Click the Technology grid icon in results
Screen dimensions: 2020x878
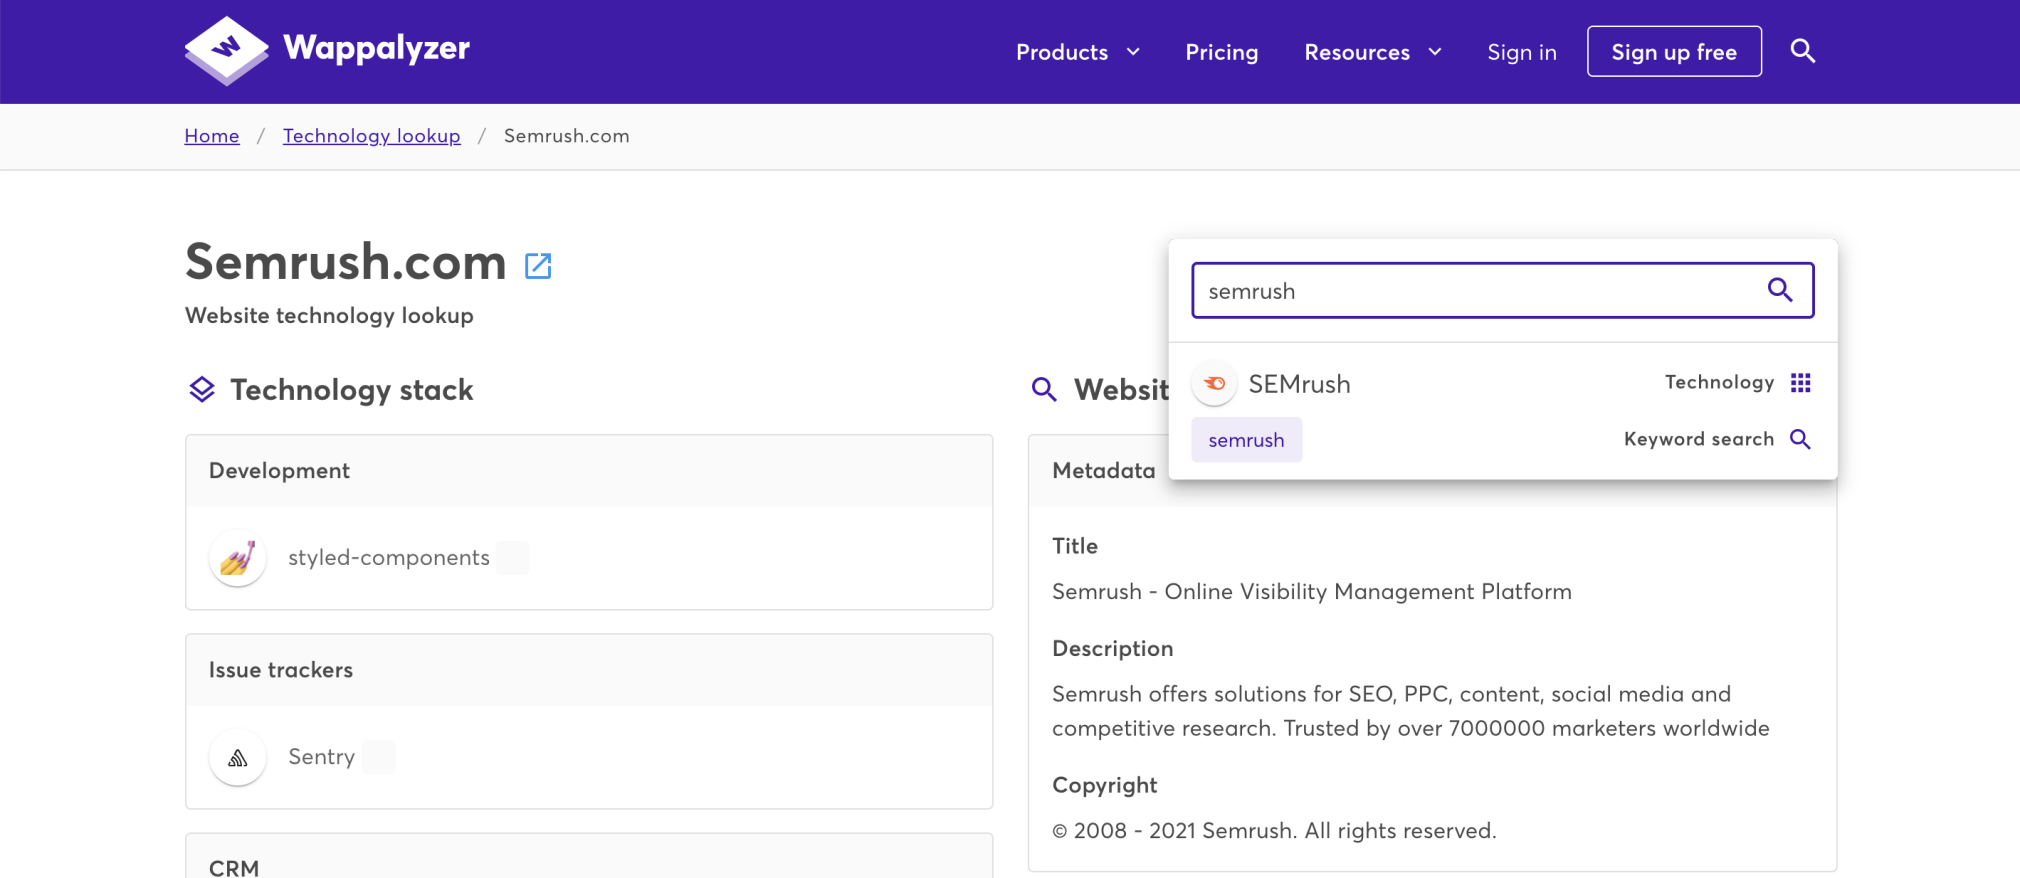pos(1801,383)
